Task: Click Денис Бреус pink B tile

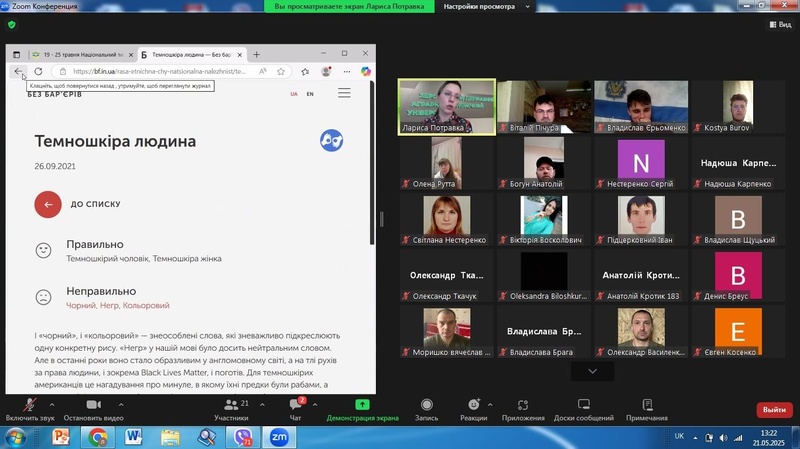Action: 738,275
